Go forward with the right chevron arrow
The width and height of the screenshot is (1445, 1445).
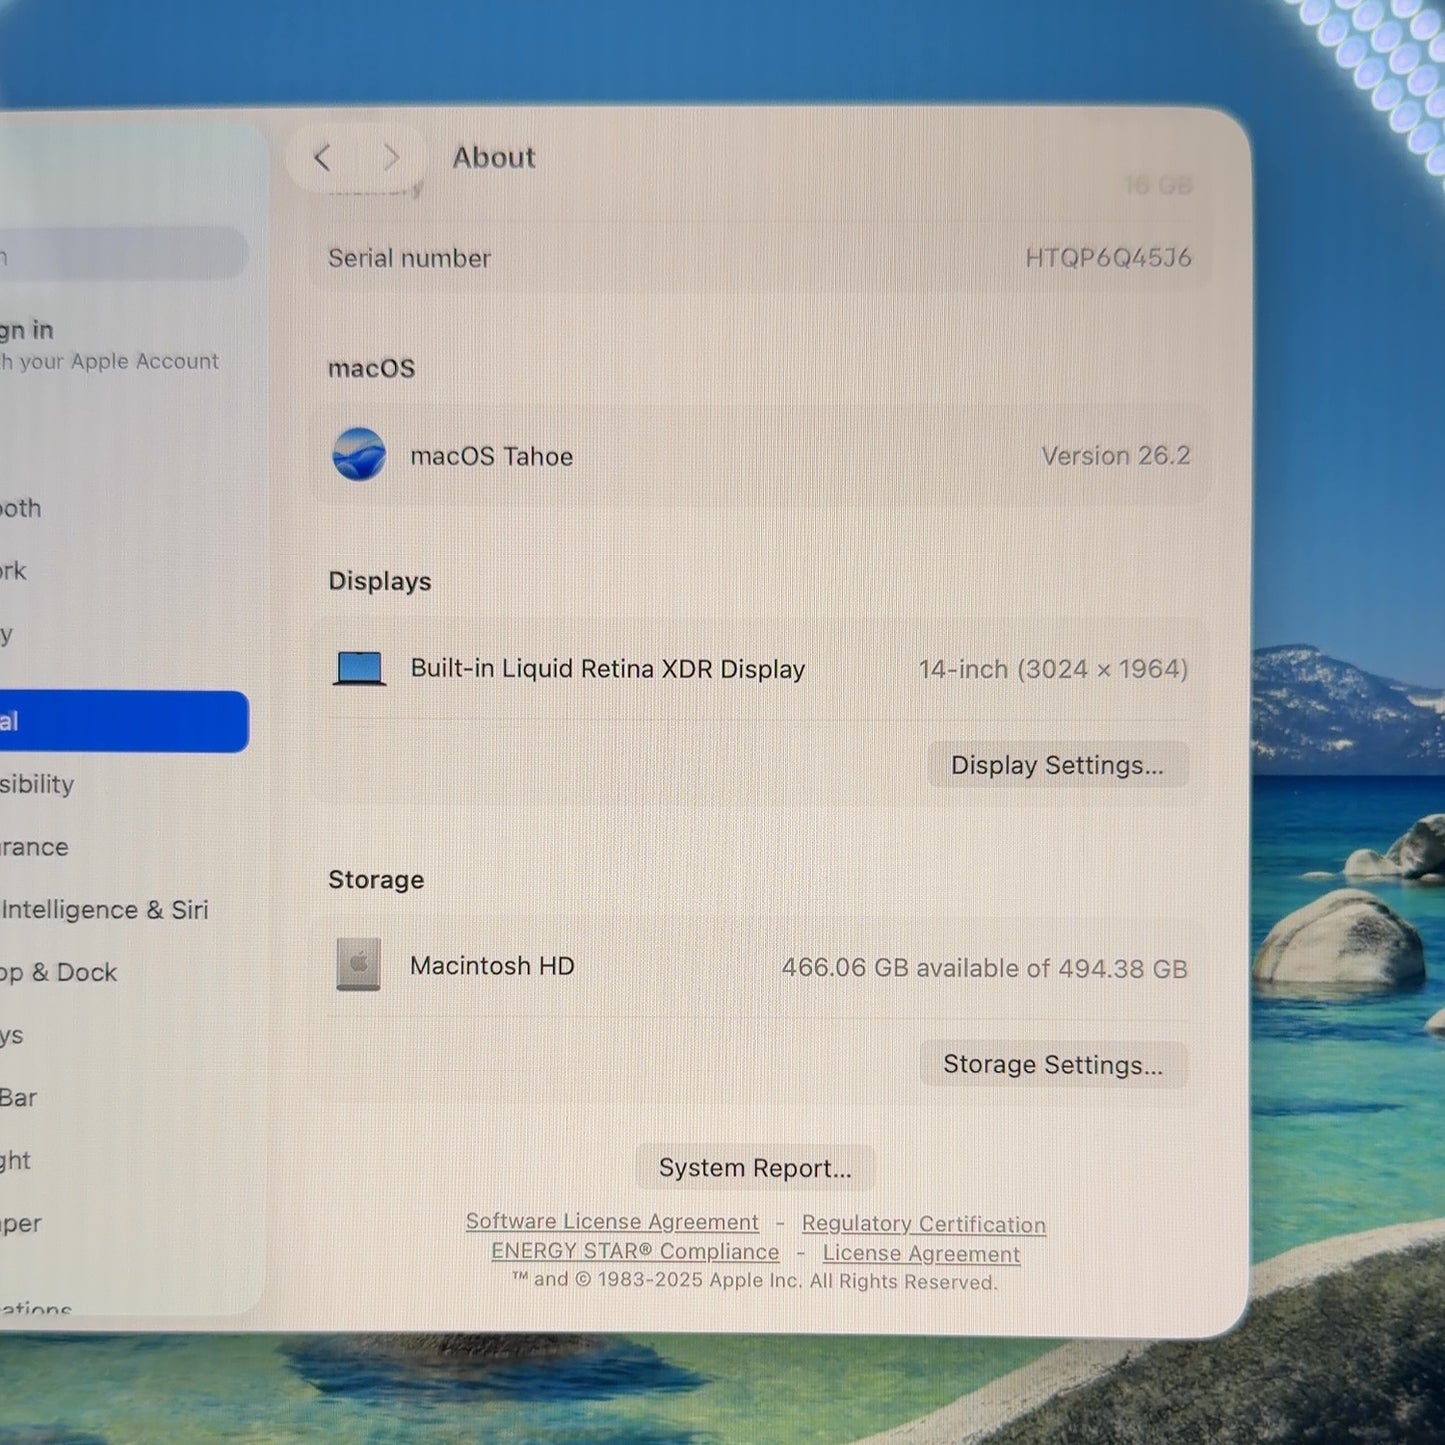pos(391,158)
